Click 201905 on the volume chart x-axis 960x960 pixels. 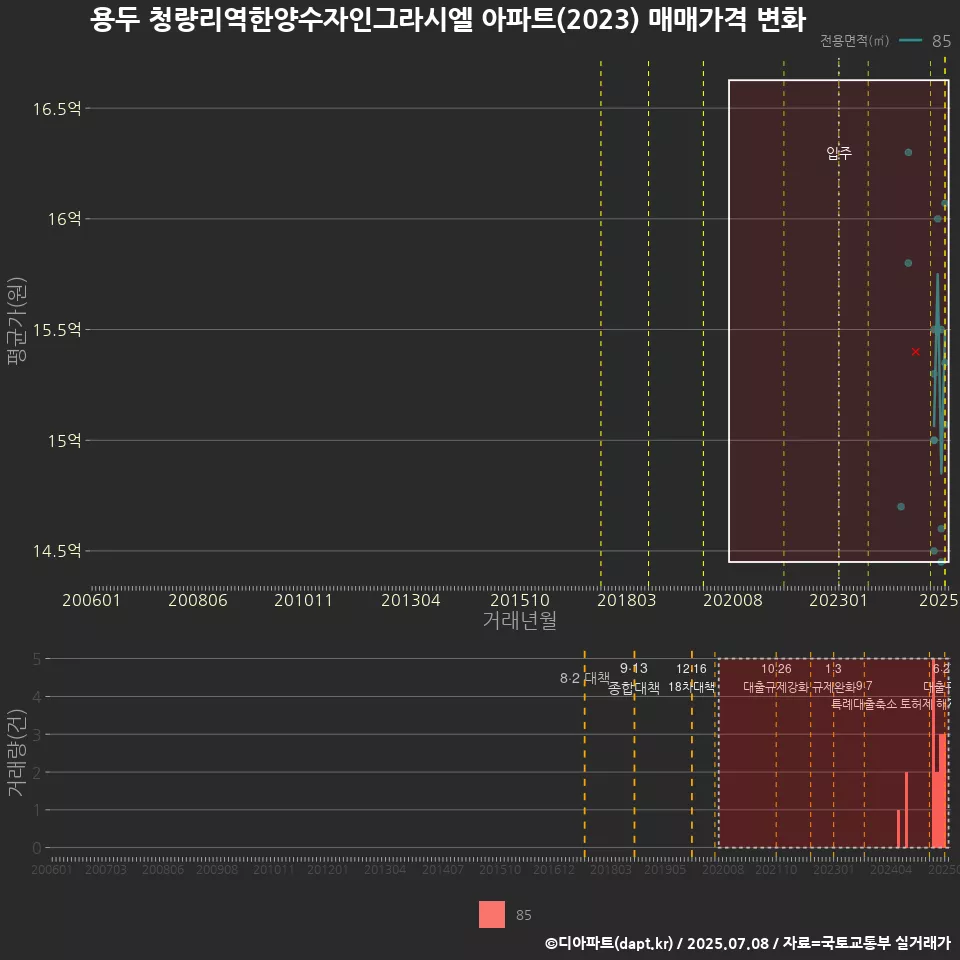click(665, 869)
